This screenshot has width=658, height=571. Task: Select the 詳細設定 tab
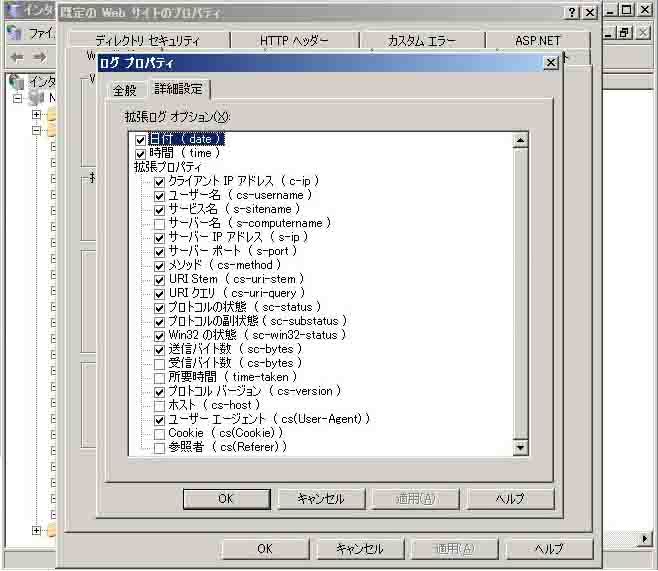tap(178, 89)
